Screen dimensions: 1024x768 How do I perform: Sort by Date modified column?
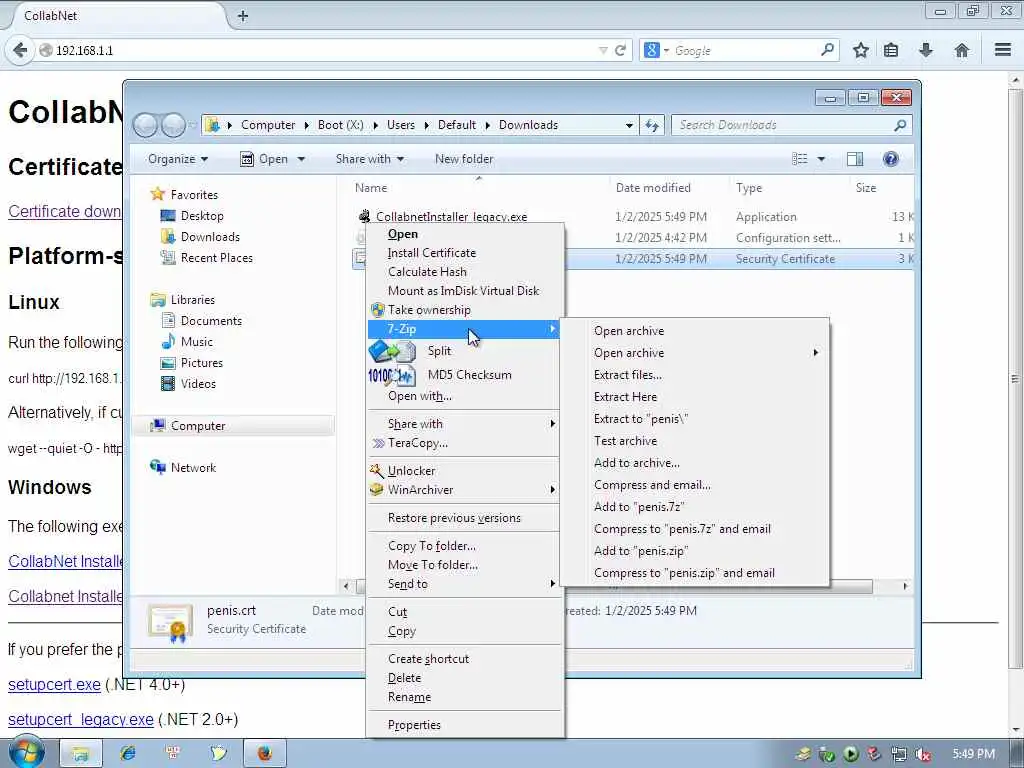tap(653, 187)
